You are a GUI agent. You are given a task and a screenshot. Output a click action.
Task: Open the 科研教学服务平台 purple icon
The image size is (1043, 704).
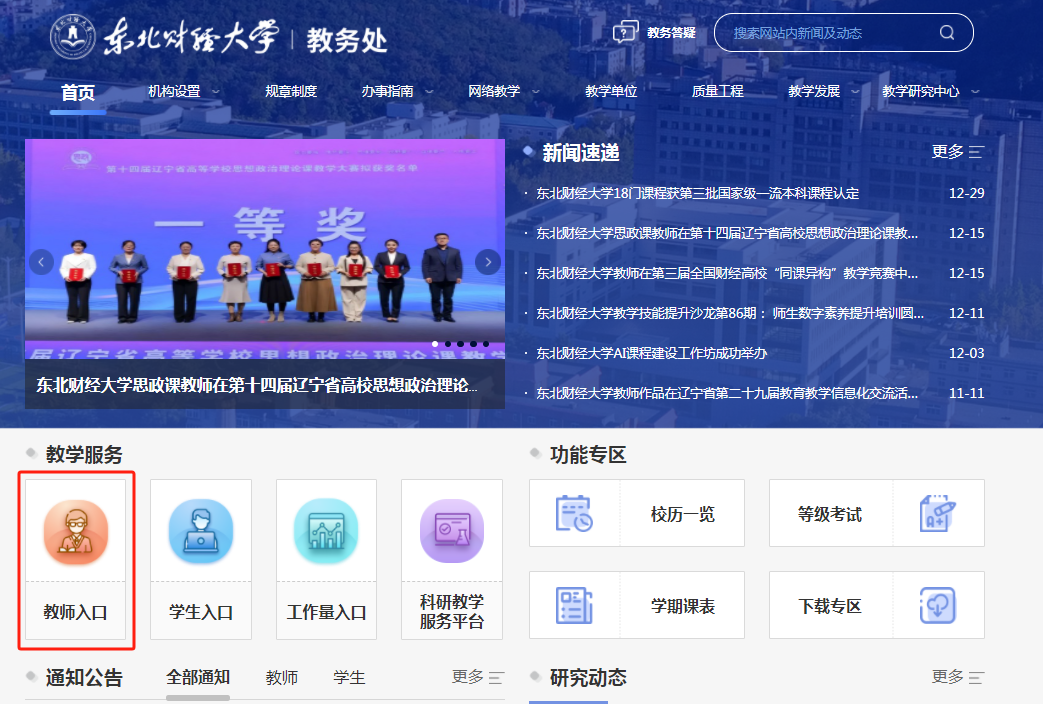[452, 532]
